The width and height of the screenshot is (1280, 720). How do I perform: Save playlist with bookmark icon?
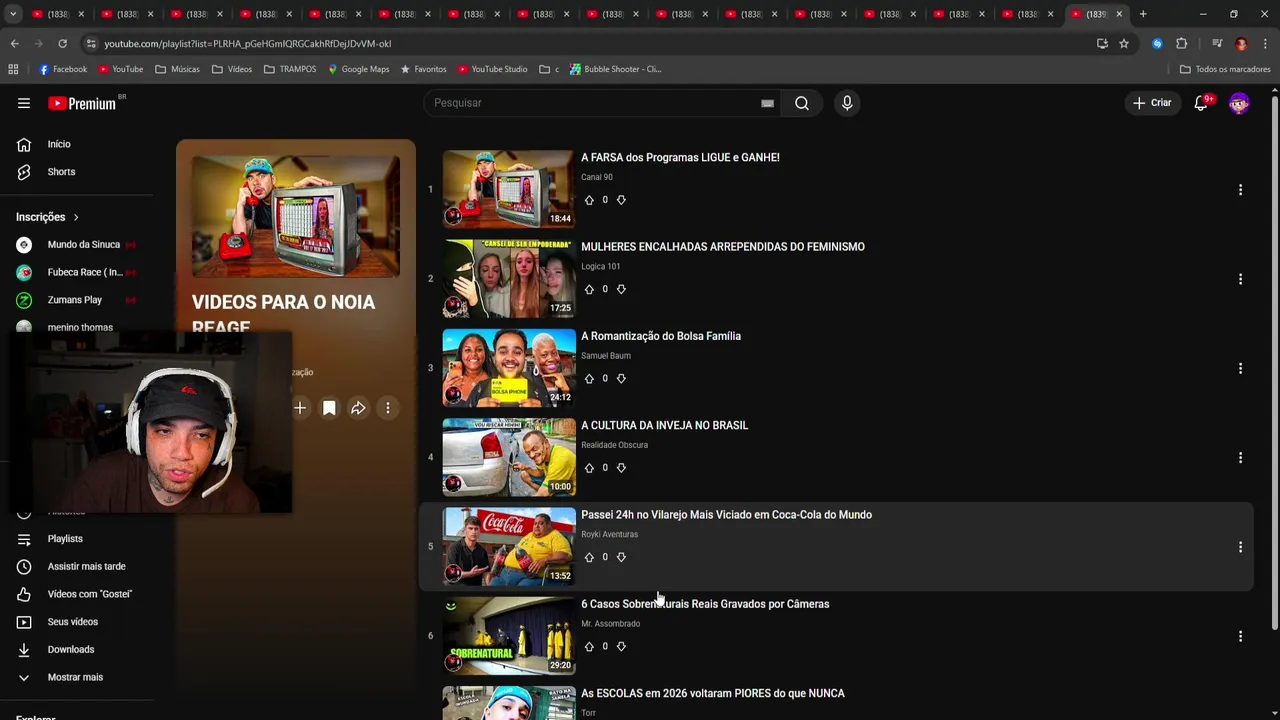pos(329,408)
